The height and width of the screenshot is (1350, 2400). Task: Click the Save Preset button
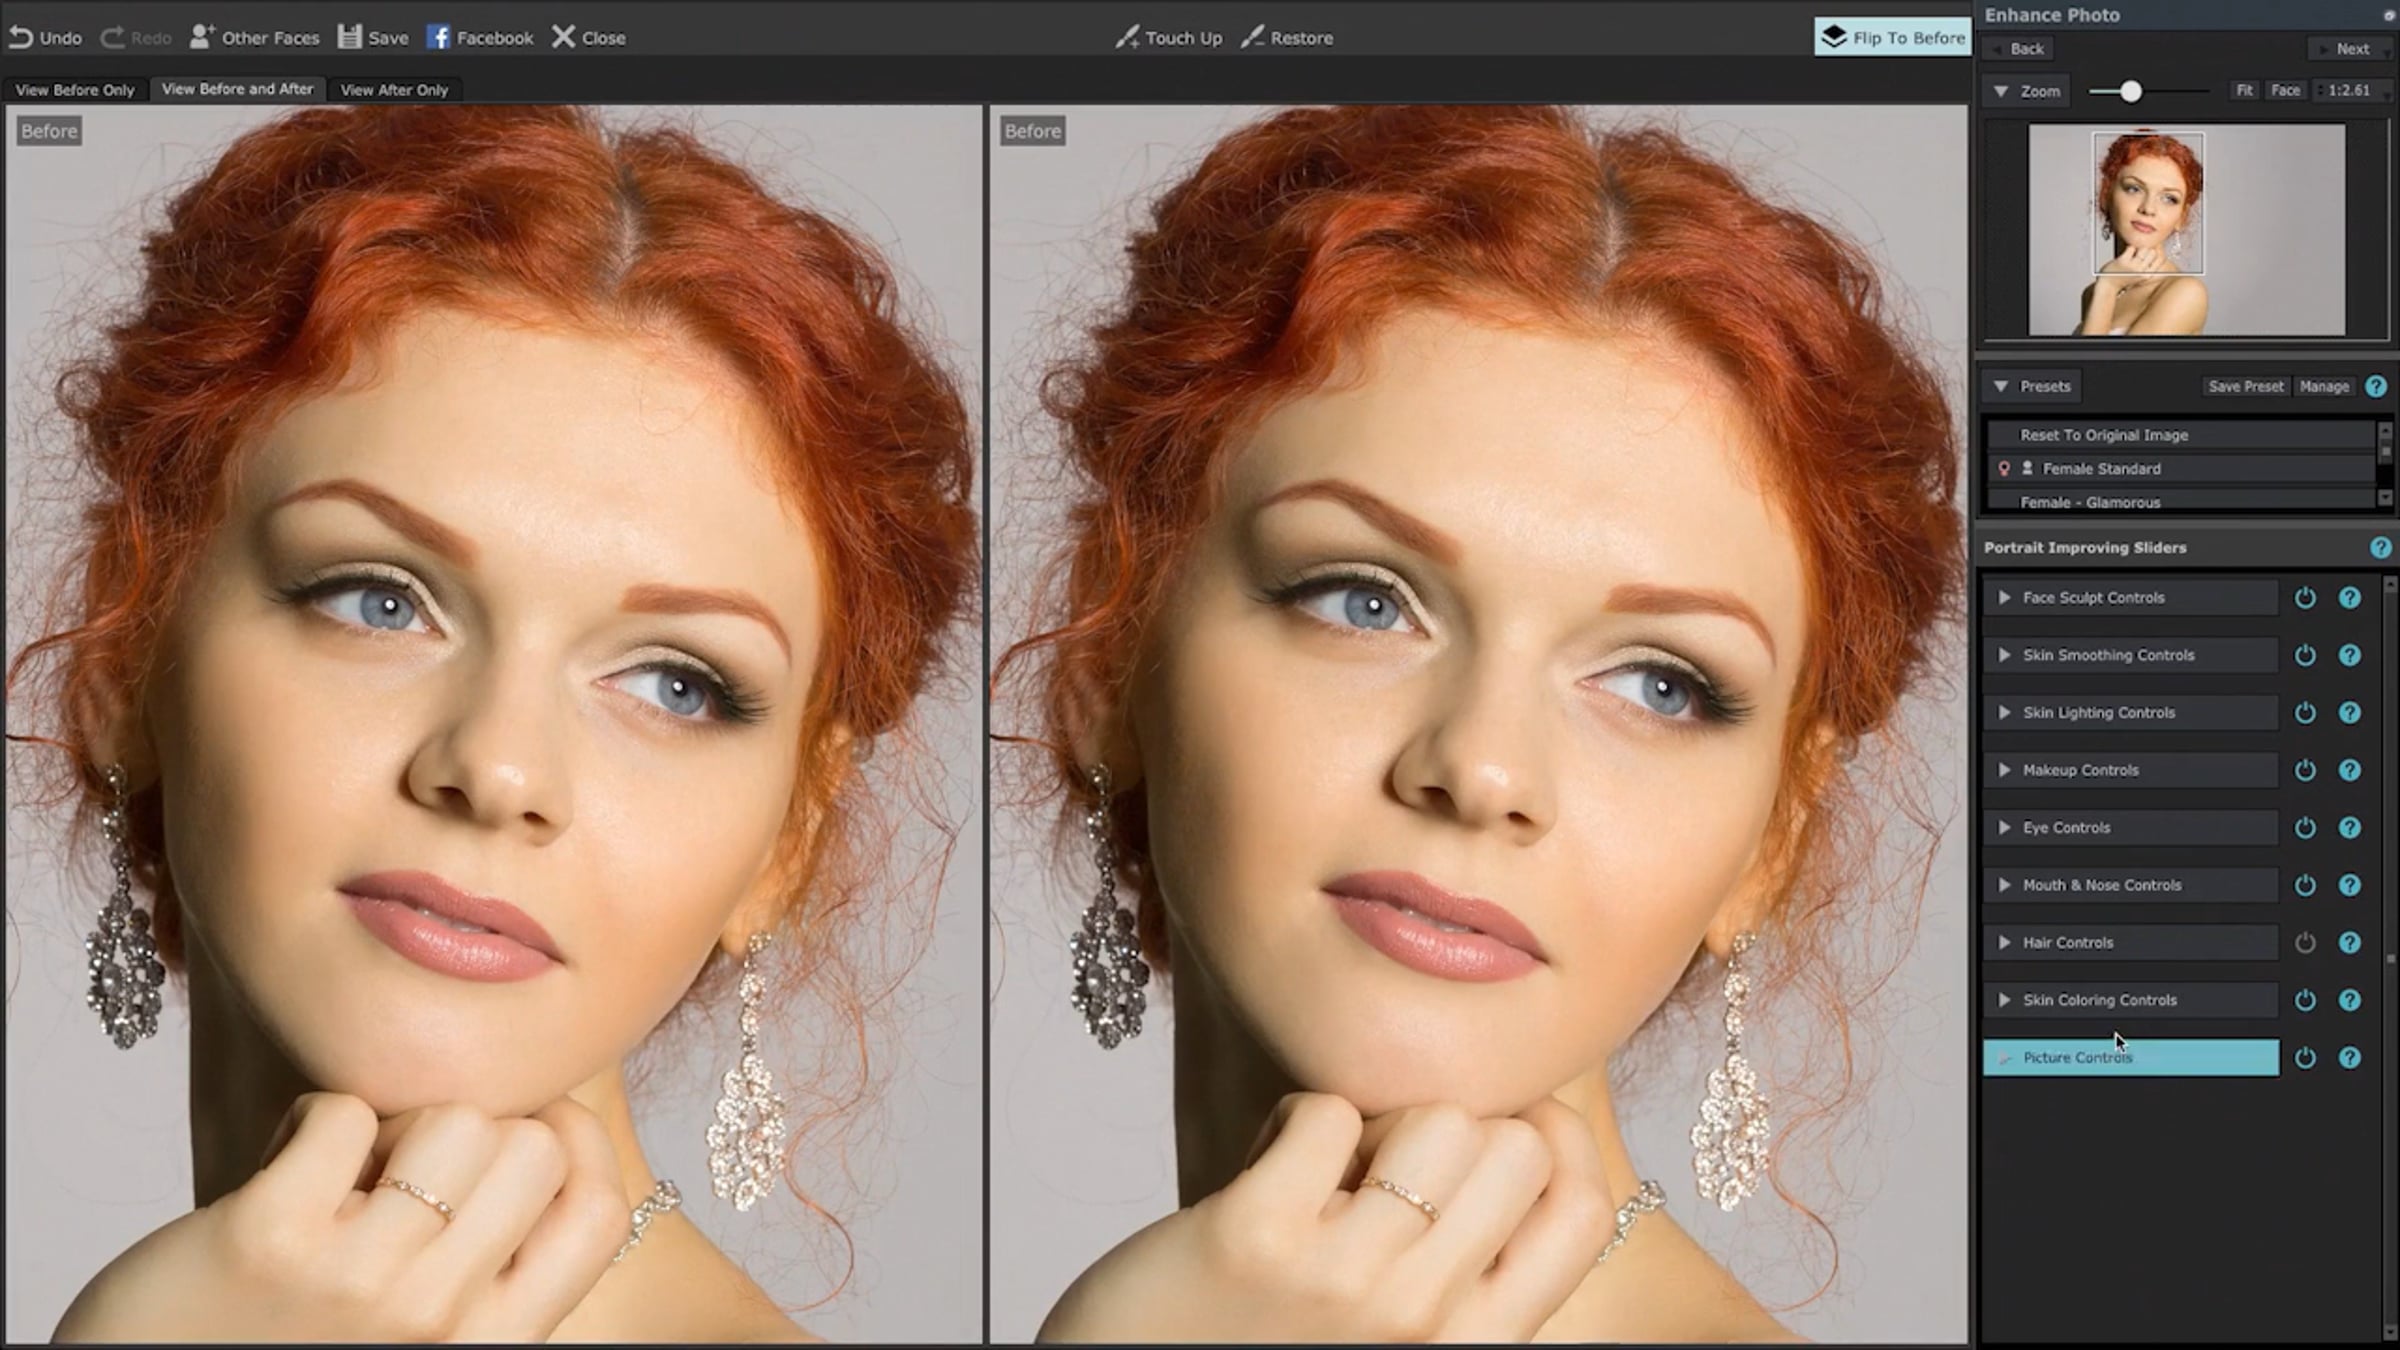coord(2246,386)
